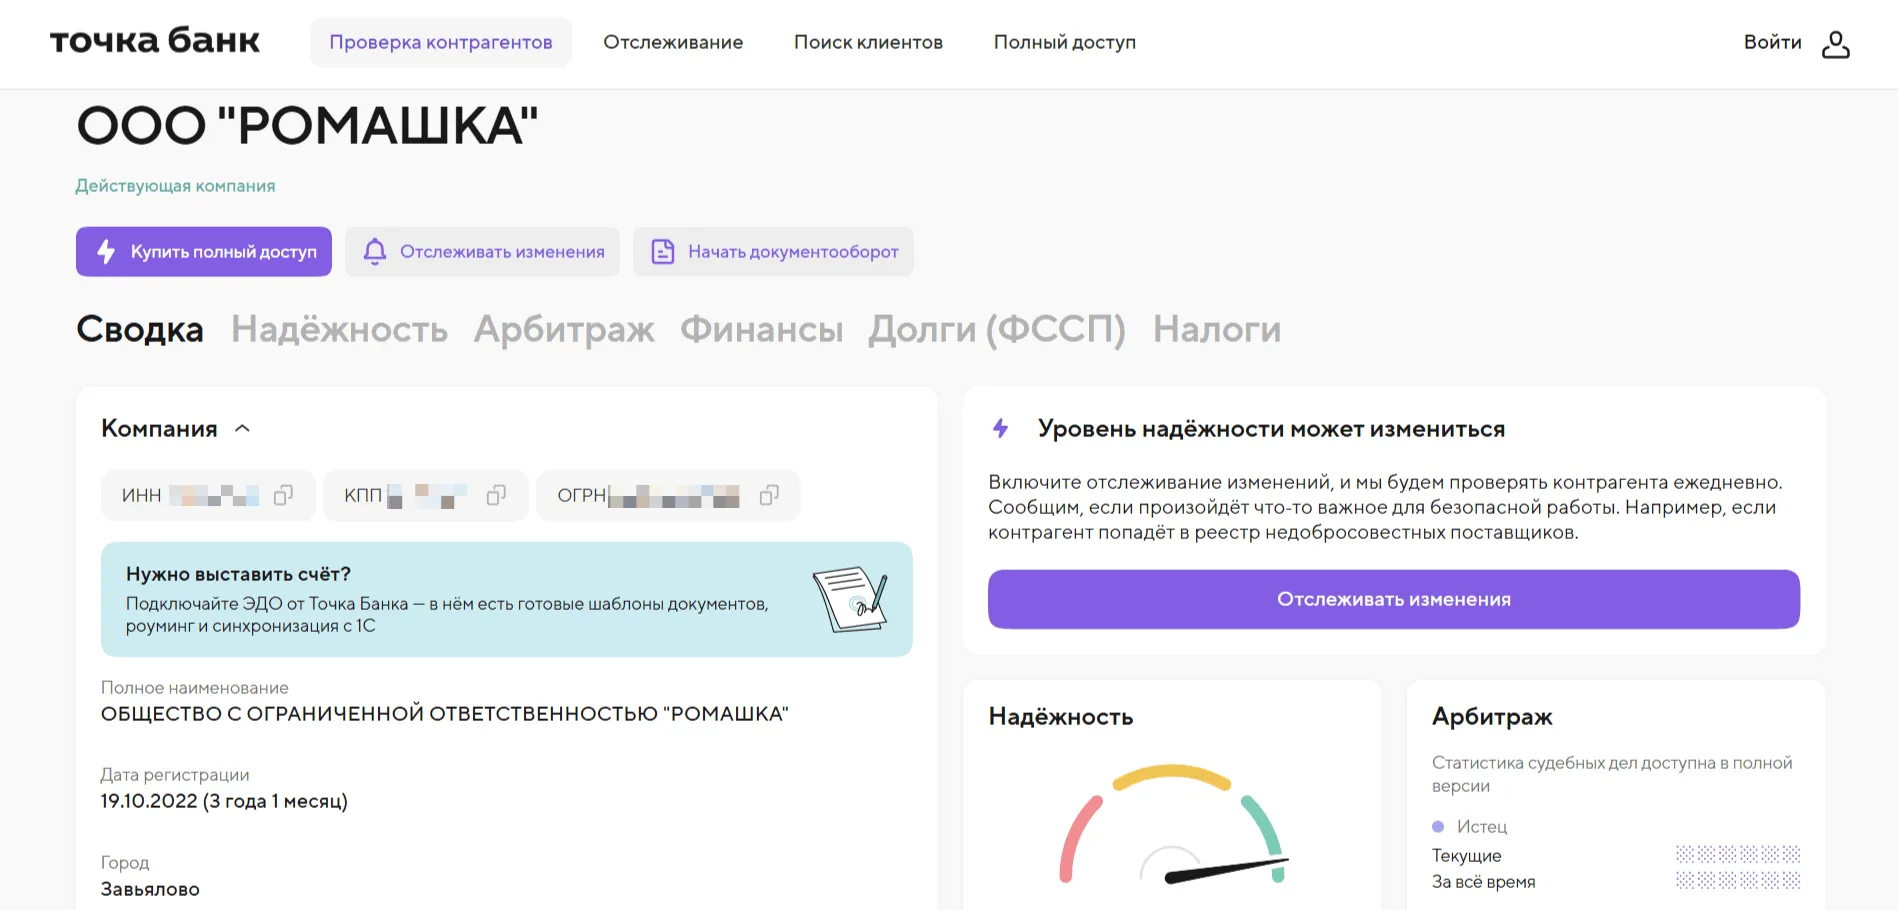Click the document illustration in the ЭДО banner
Screen dimensions: 1898x910
tap(851, 599)
